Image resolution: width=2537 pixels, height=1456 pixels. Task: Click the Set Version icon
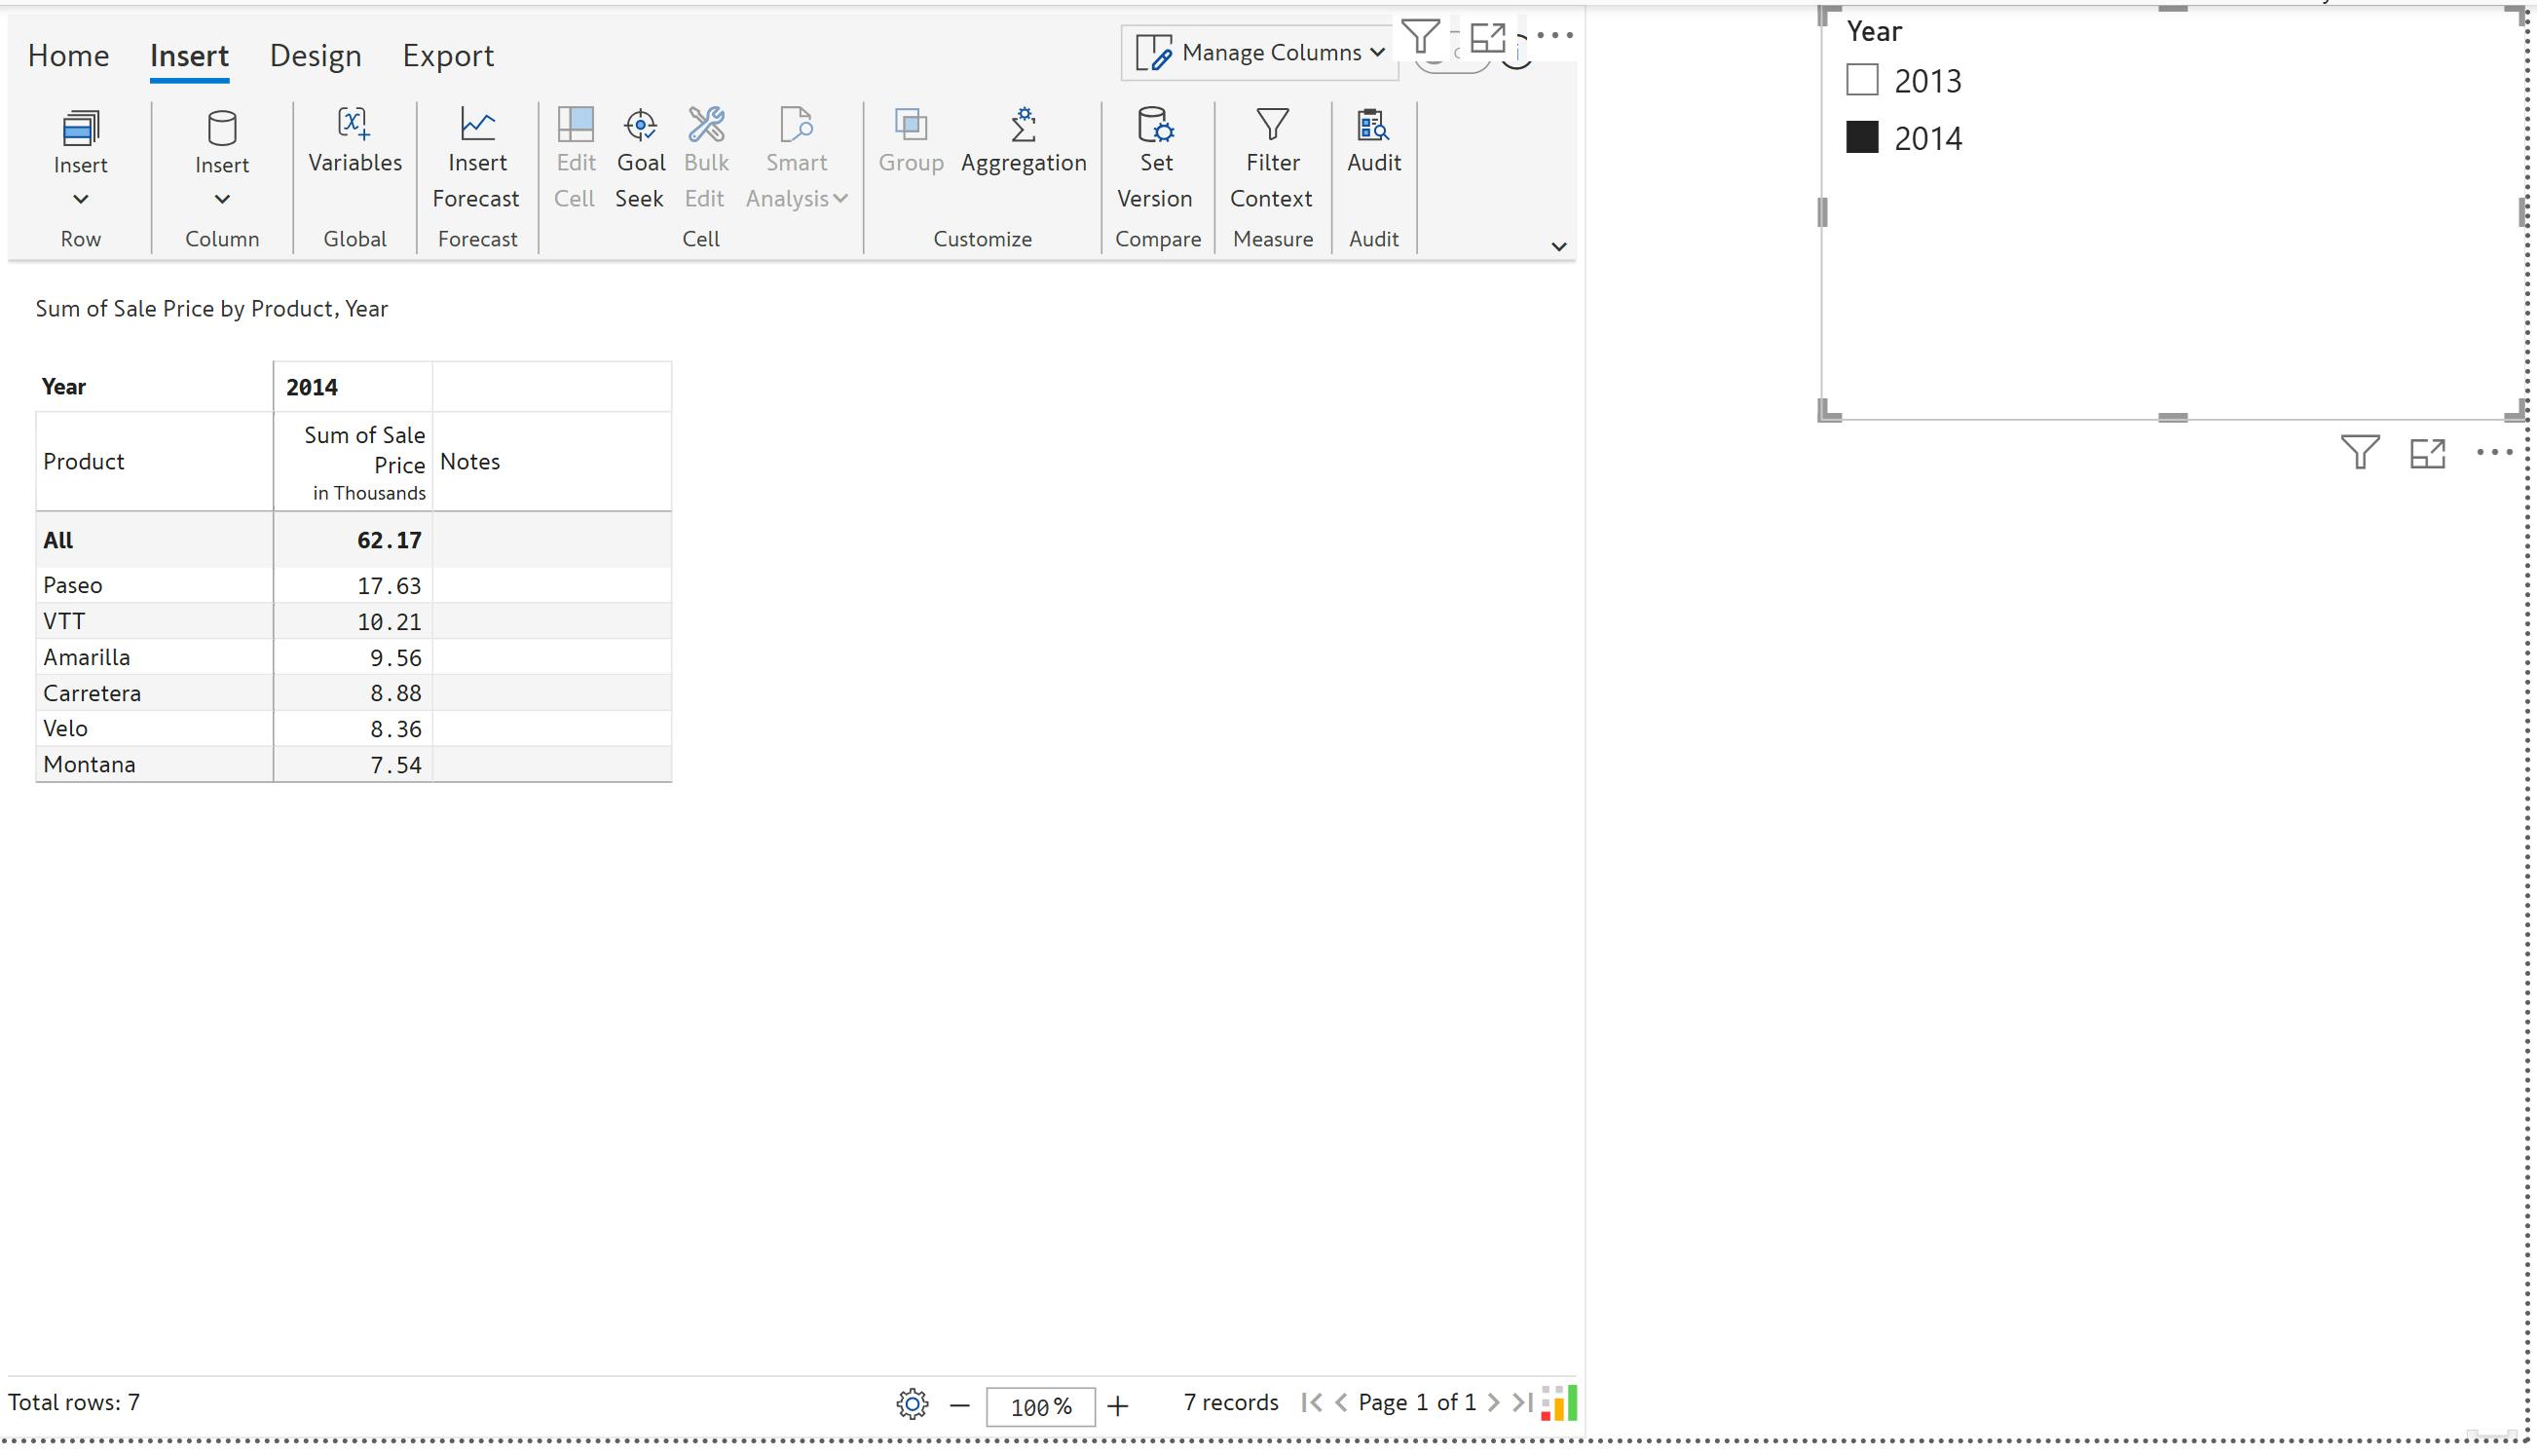(1155, 125)
